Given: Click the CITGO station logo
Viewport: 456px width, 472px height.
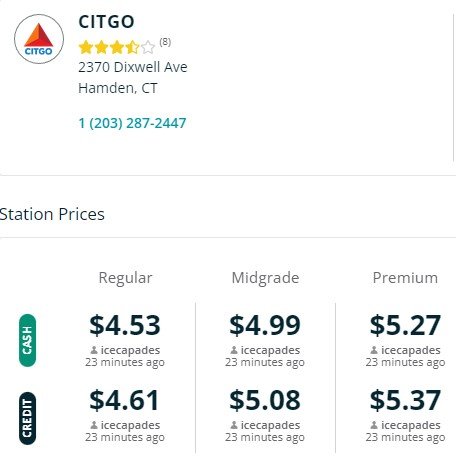Looking at the screenshot, I should coord(39,39).
